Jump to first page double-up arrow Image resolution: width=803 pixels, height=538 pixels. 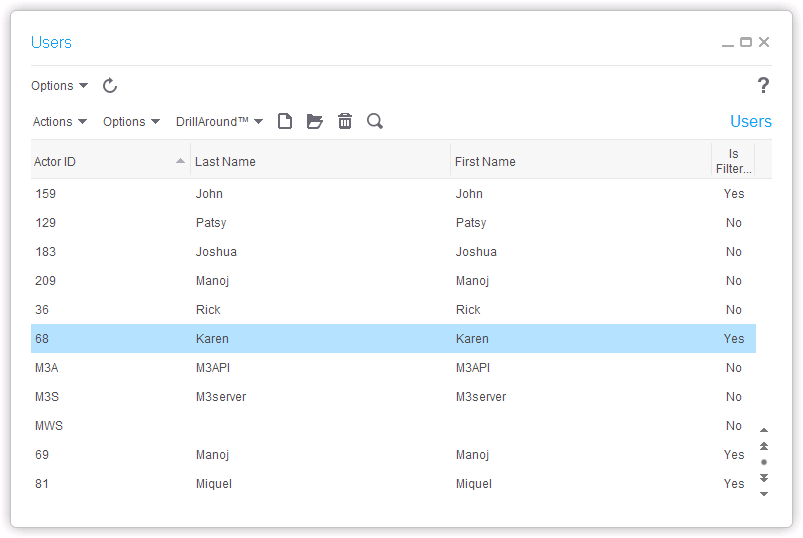[x=764, y=446]
